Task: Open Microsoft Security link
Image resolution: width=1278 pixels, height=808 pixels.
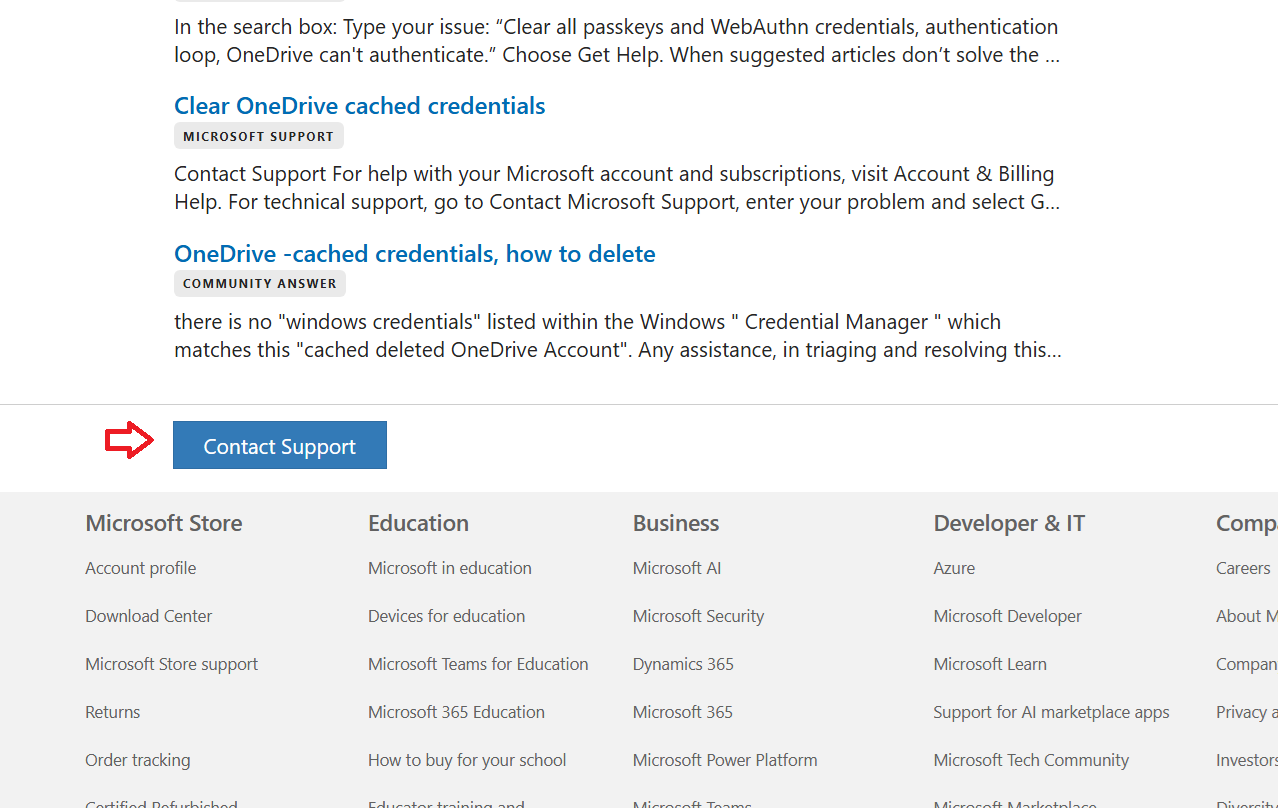Action: click(x=699, y=616)
